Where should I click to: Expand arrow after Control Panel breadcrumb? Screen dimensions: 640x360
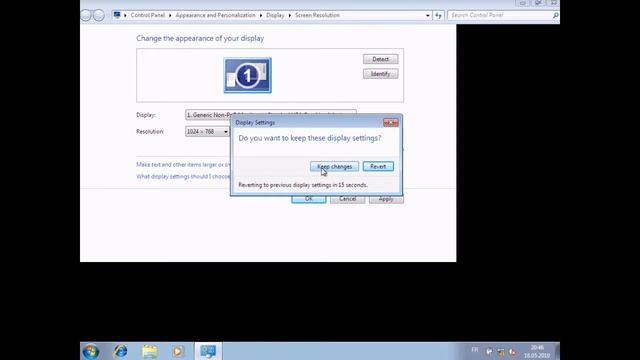(x=170, y=15)
